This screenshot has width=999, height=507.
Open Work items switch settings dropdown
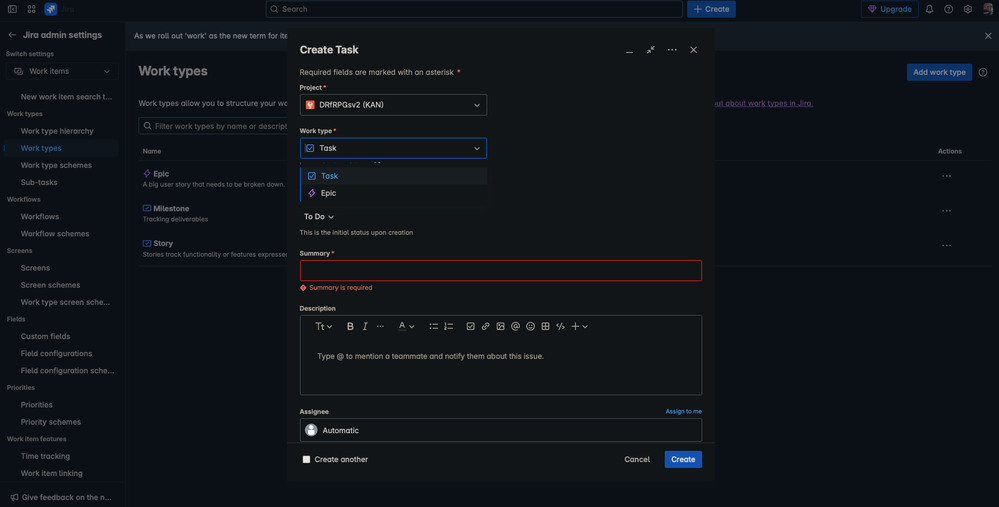pyautogui.click(x=62, y=71)
